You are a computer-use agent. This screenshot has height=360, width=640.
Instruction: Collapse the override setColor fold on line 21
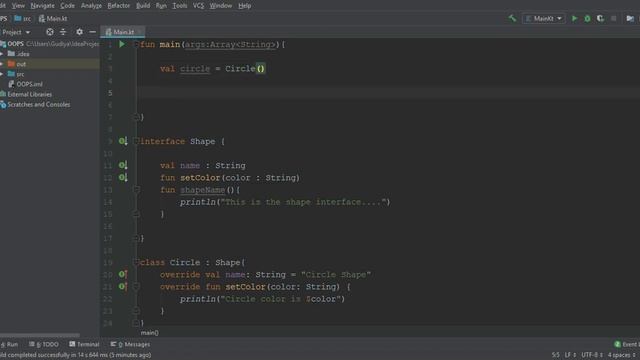(x=136, y=287)
